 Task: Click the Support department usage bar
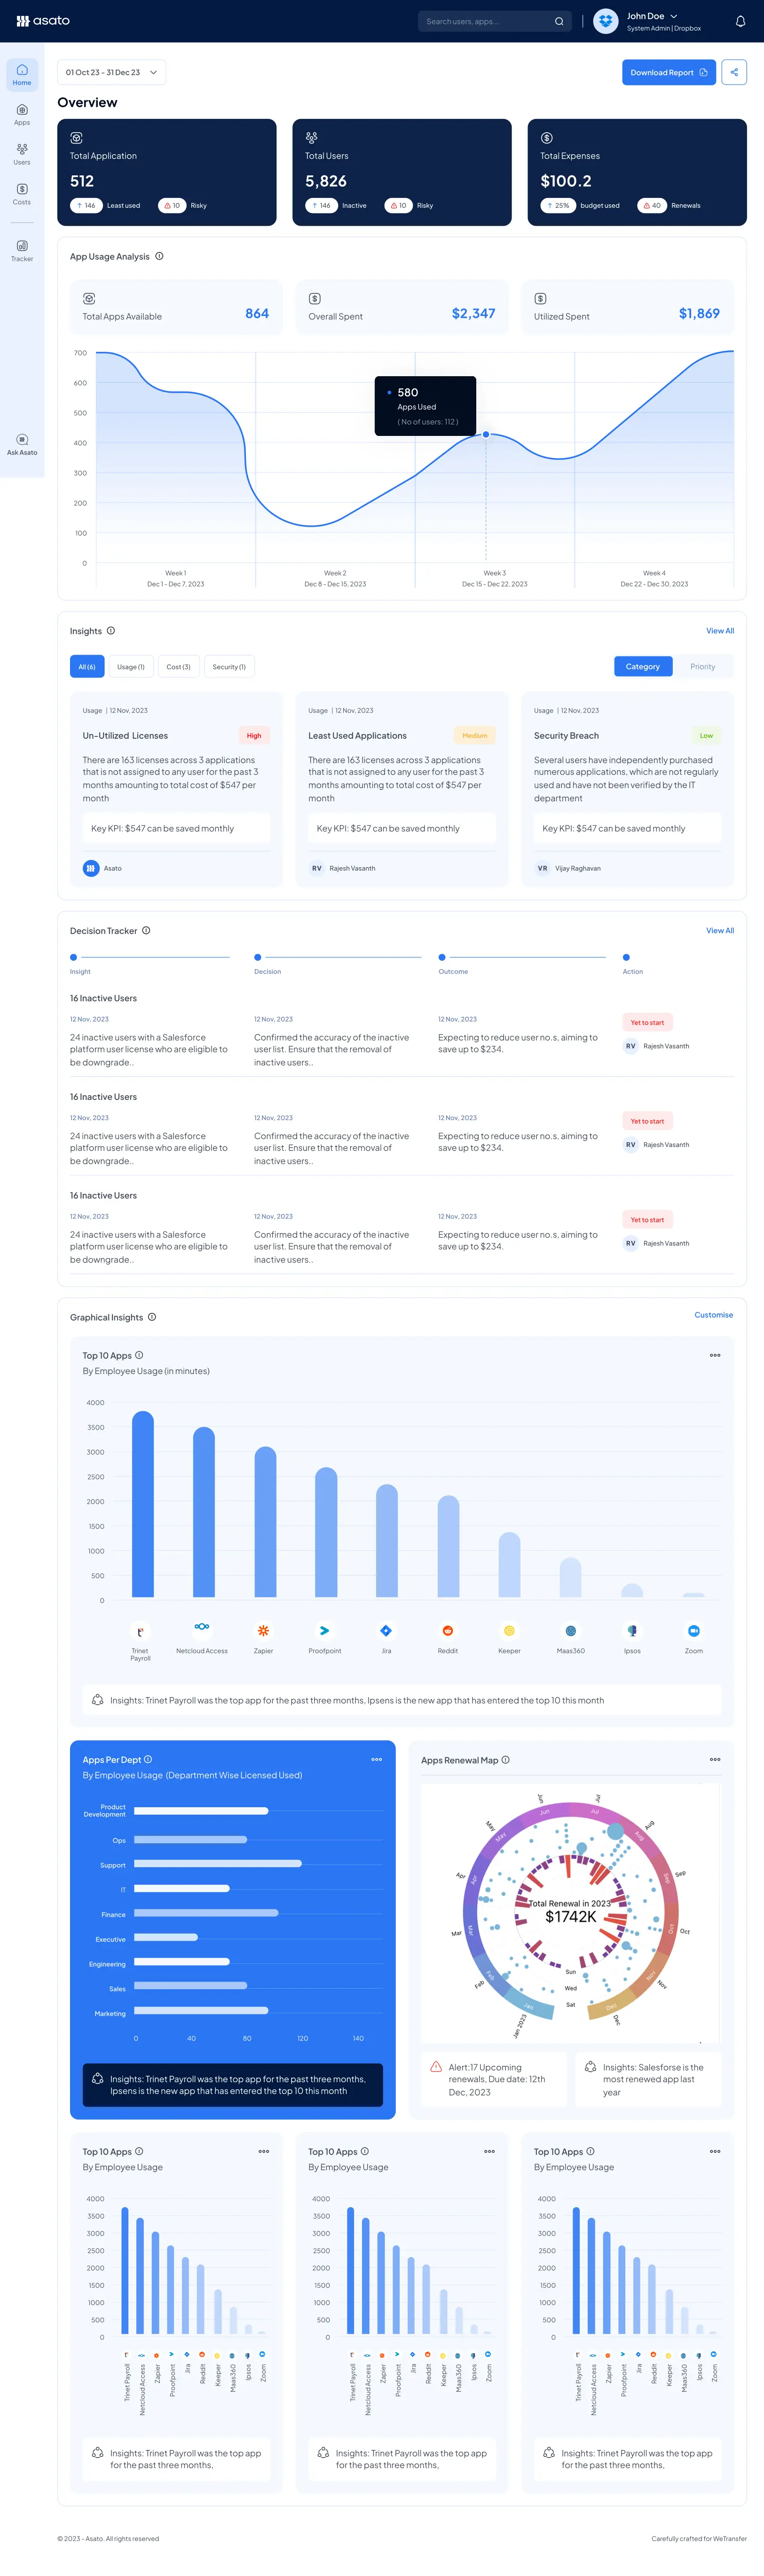(x=218, y=1863)
